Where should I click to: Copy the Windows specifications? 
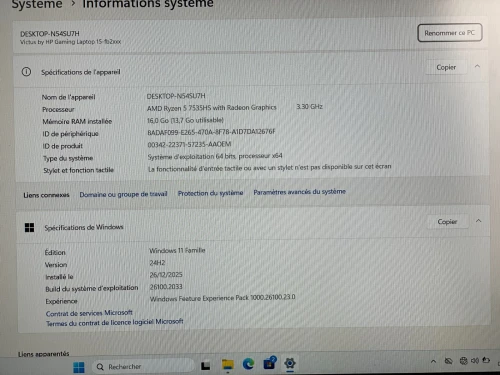447,222
